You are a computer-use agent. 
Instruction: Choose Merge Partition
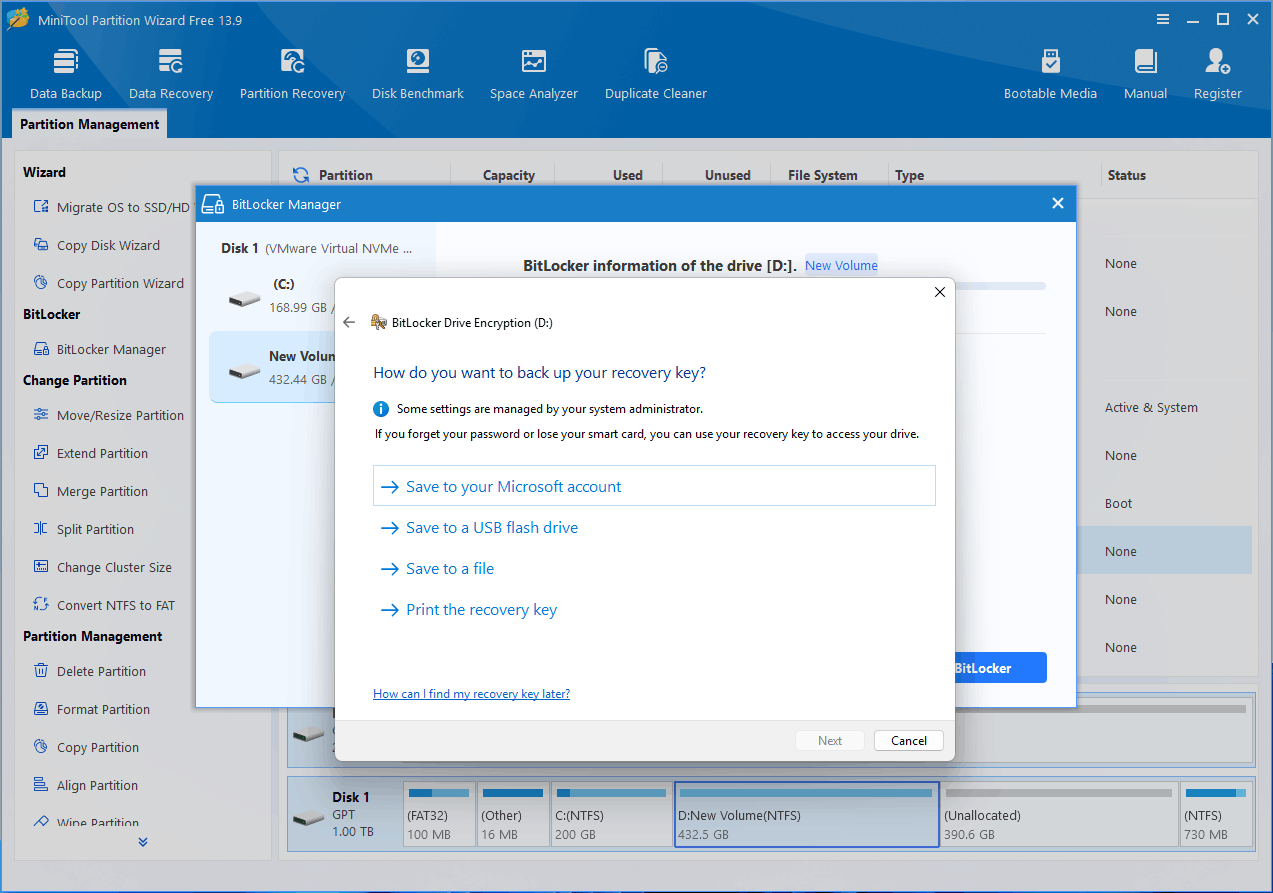tap(90, 491)
